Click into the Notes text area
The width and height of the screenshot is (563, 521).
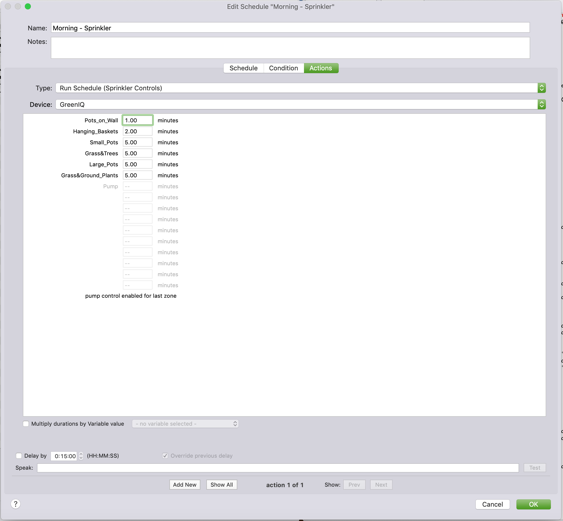click(x=290, y=48)
